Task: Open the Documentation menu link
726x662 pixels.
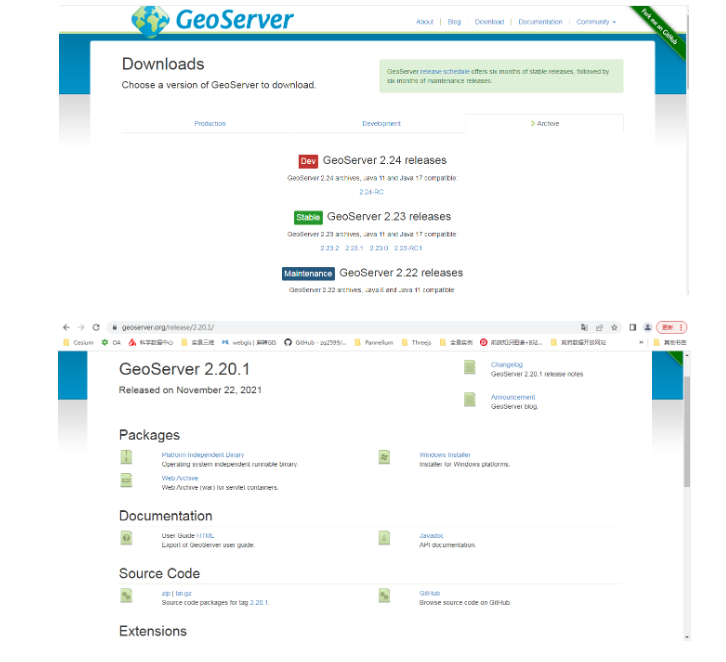Action: (540, 22)
